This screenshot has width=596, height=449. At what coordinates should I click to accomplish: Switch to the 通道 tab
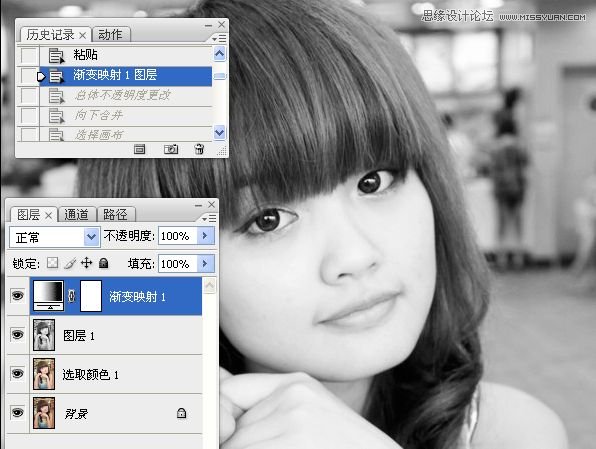(76, 215)
